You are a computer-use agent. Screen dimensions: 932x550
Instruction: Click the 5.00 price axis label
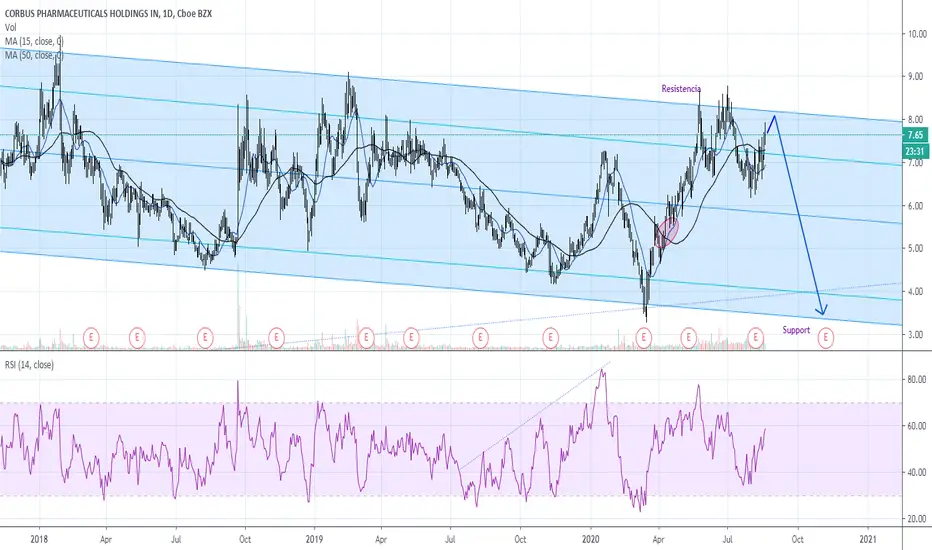point(915,249)
